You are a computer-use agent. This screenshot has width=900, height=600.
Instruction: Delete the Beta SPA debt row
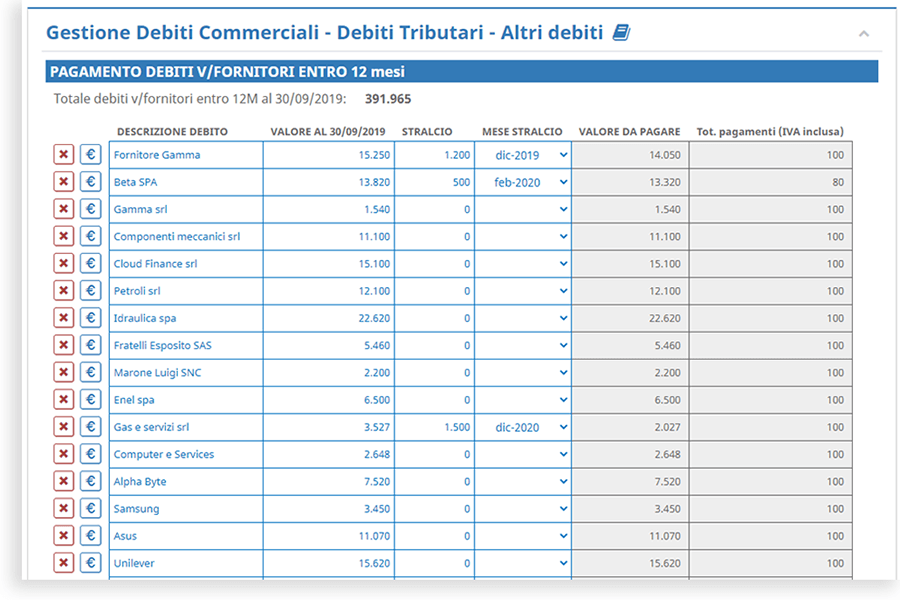[64, 182]
